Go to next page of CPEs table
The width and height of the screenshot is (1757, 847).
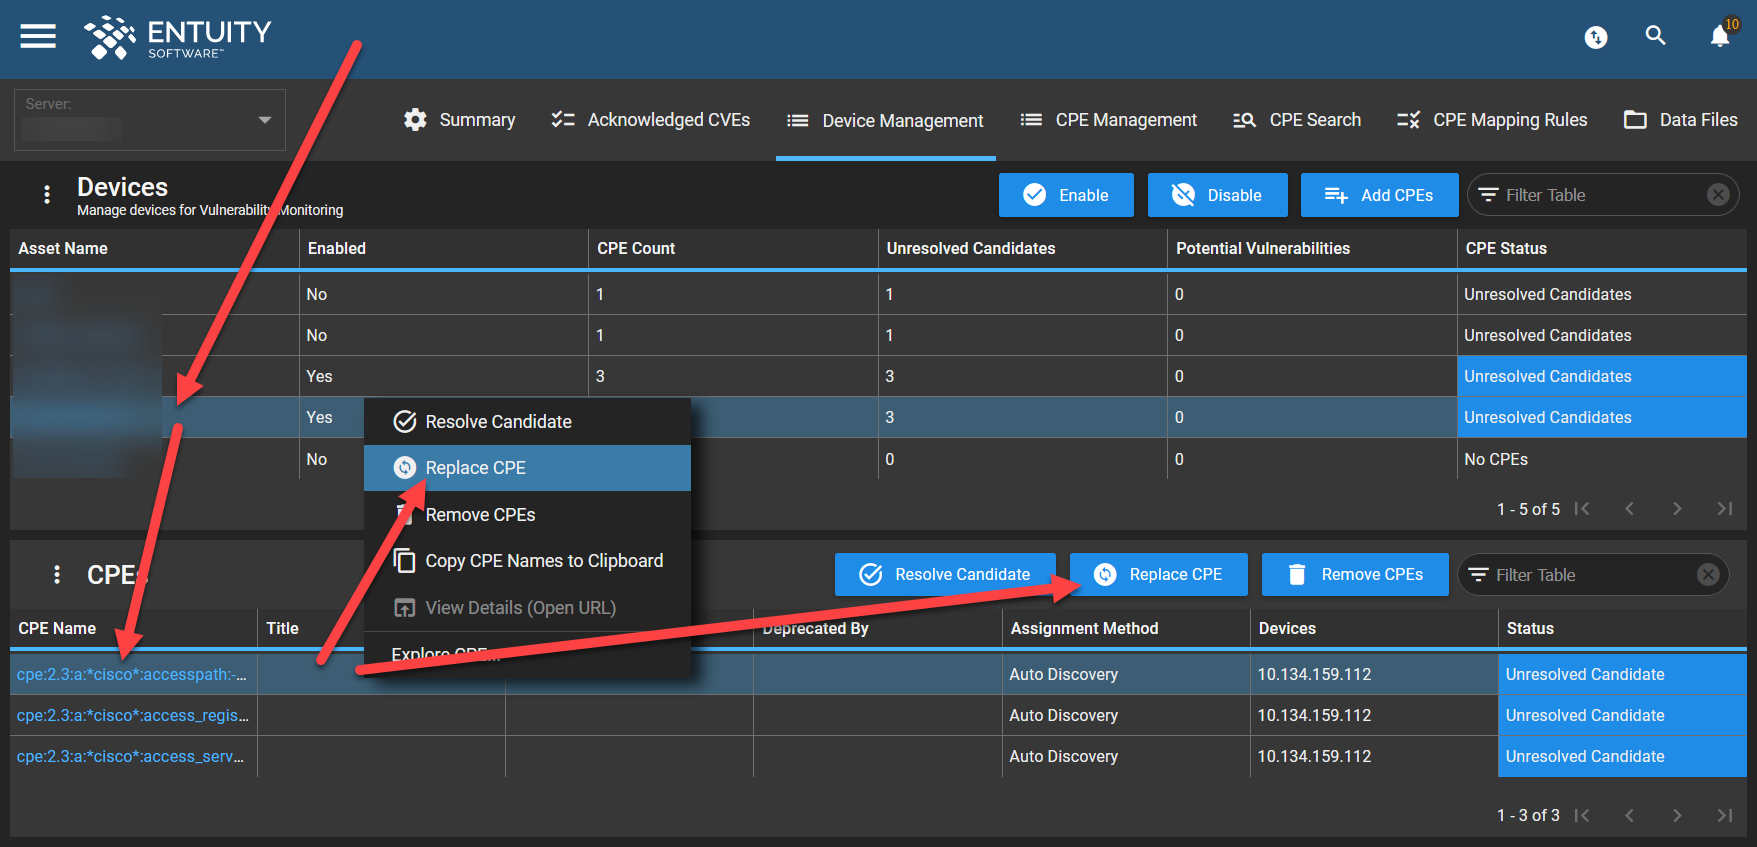[x=1677, y=815]
